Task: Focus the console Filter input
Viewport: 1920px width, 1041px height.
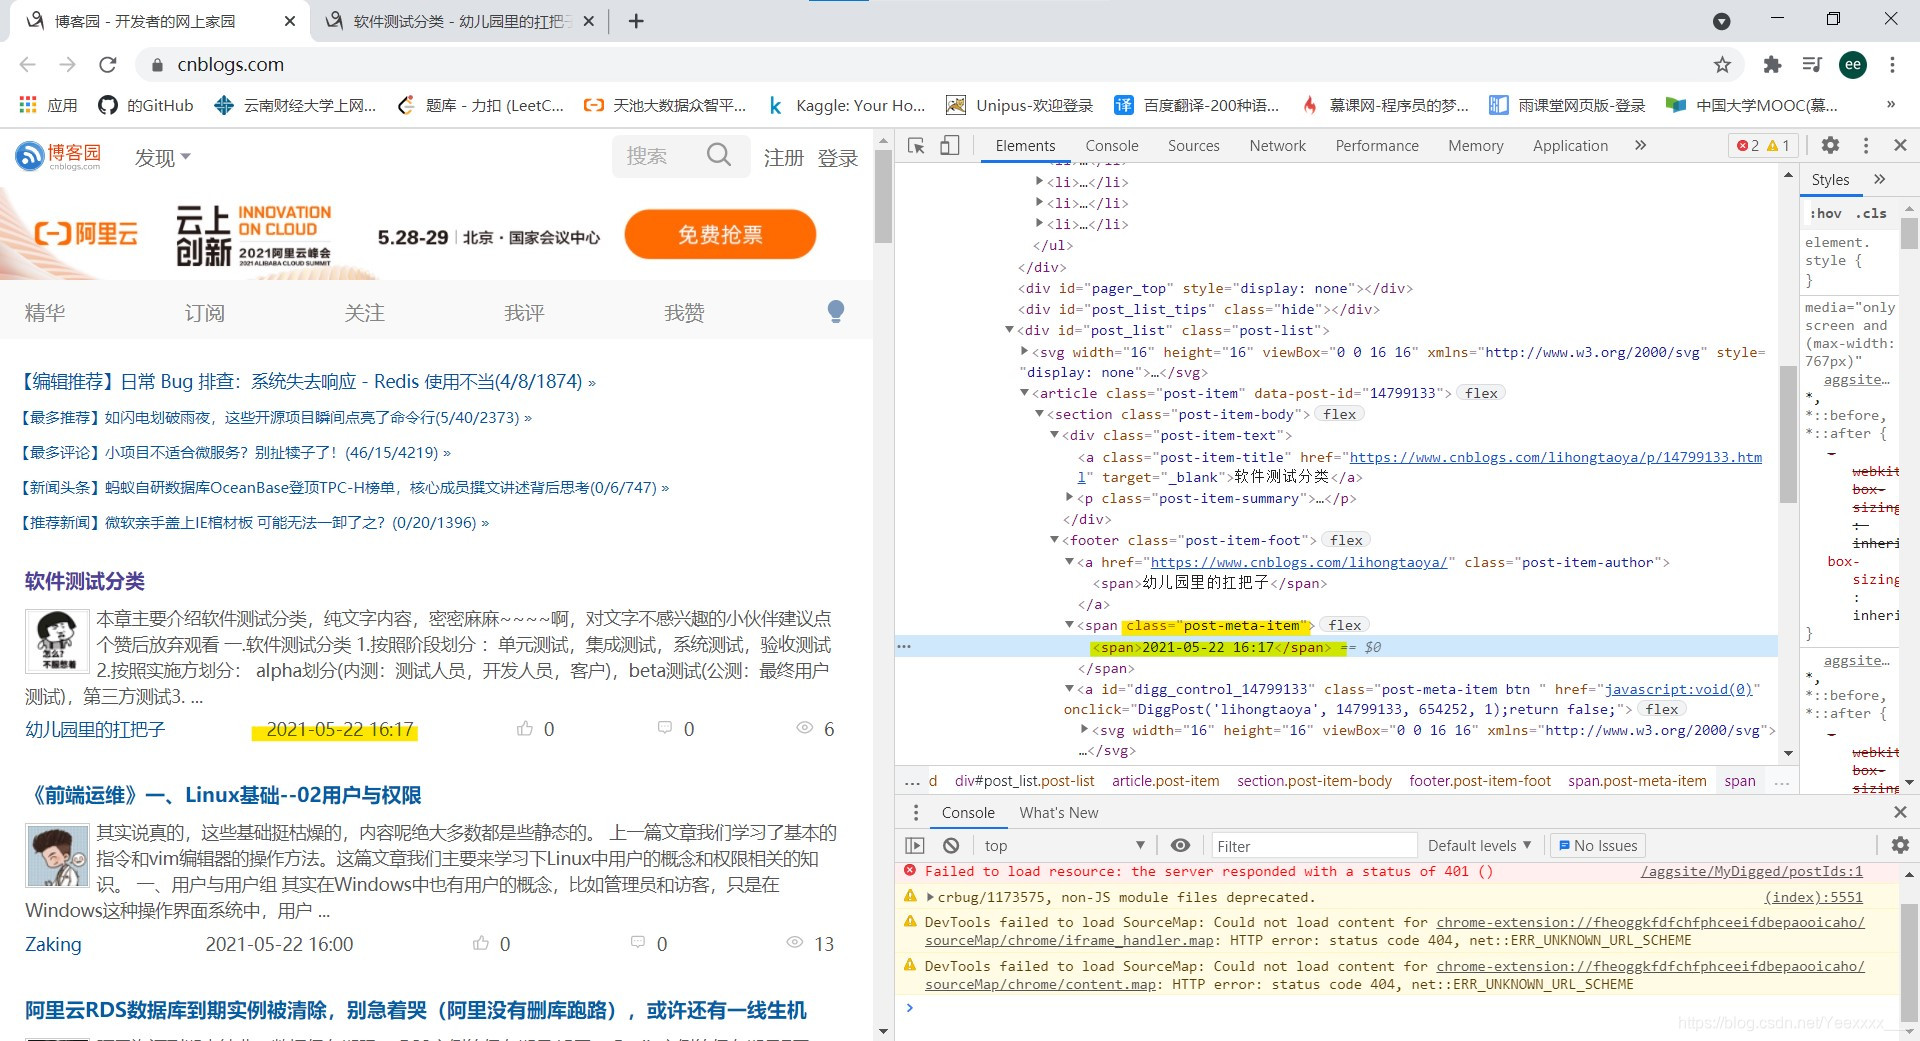Action: tap(1314, 846)
